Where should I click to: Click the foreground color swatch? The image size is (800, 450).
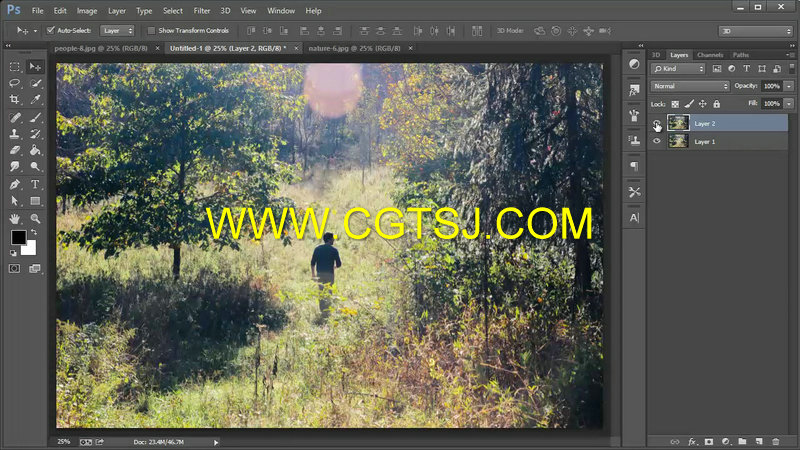click(18, 237)
